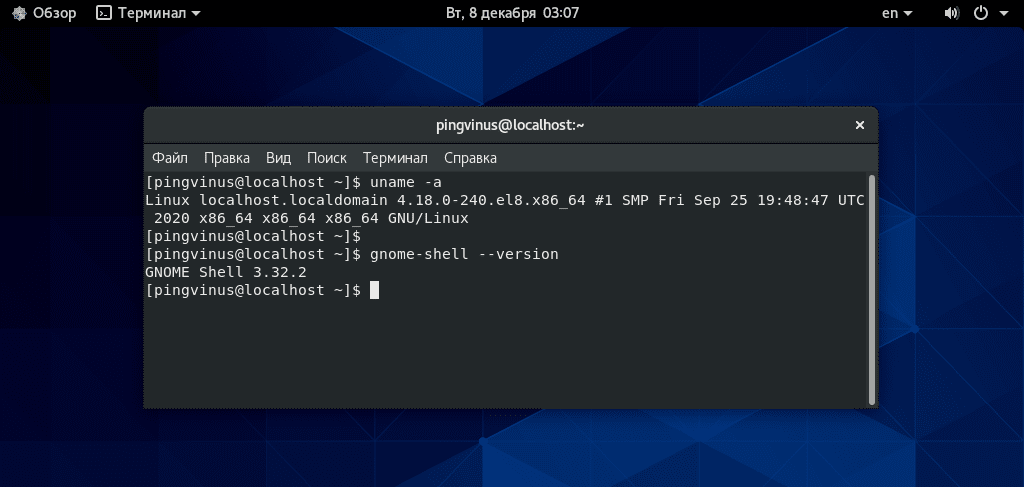Screen dimensions: 1024x487
Task: Click the arrow next to en indicator
Action: 908,14
